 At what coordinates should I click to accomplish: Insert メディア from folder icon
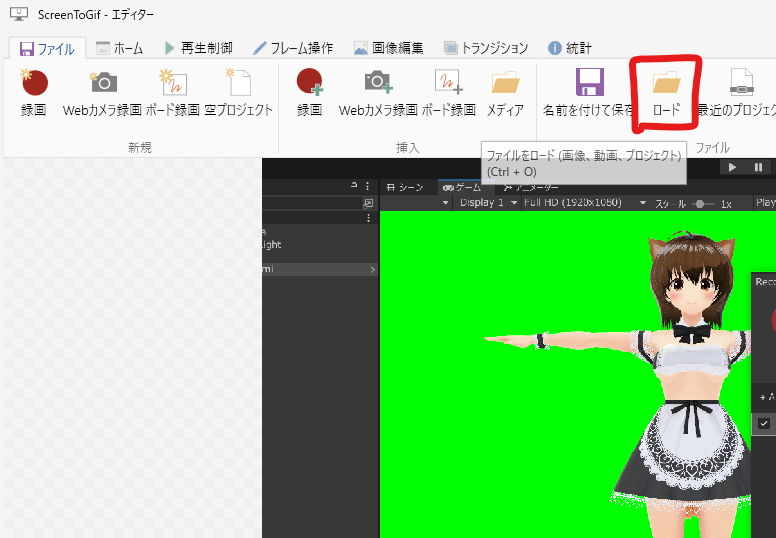click(x=505, y=93)
